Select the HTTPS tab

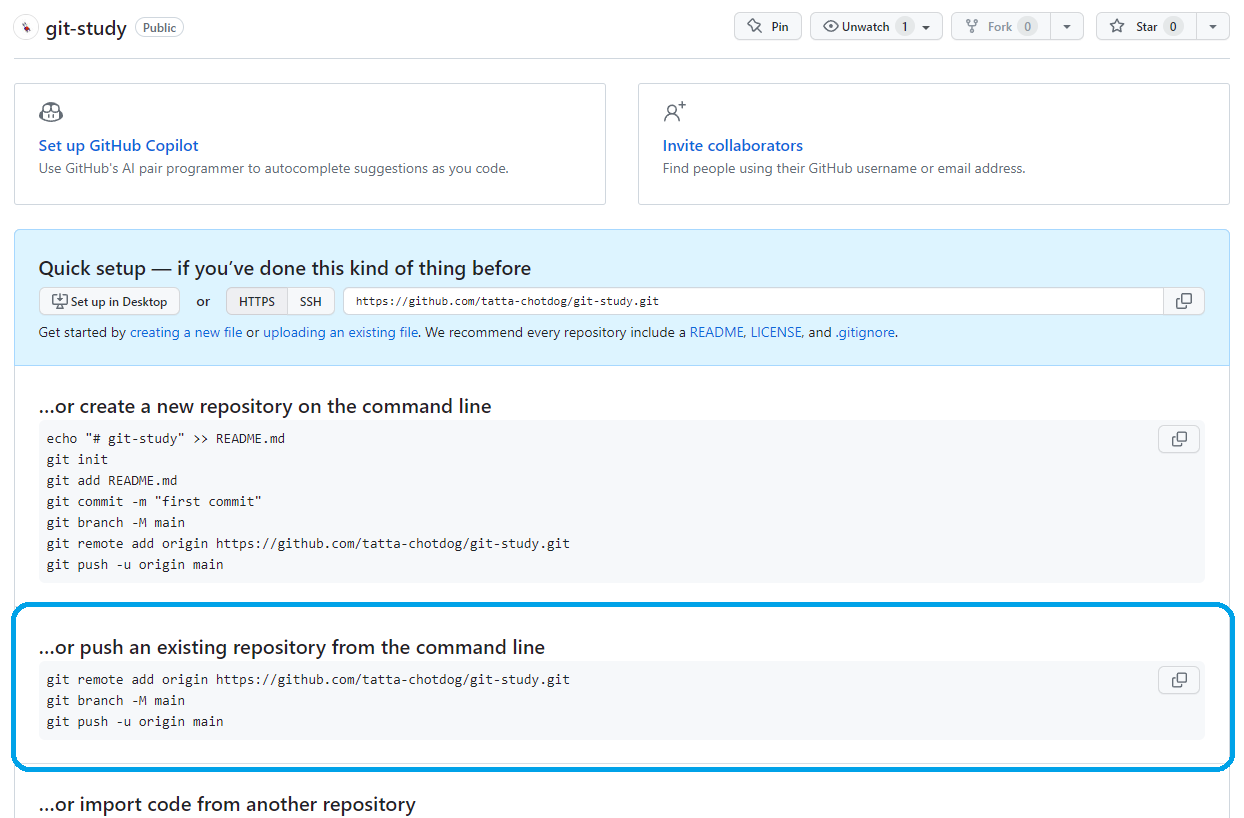tap(256, 301)
